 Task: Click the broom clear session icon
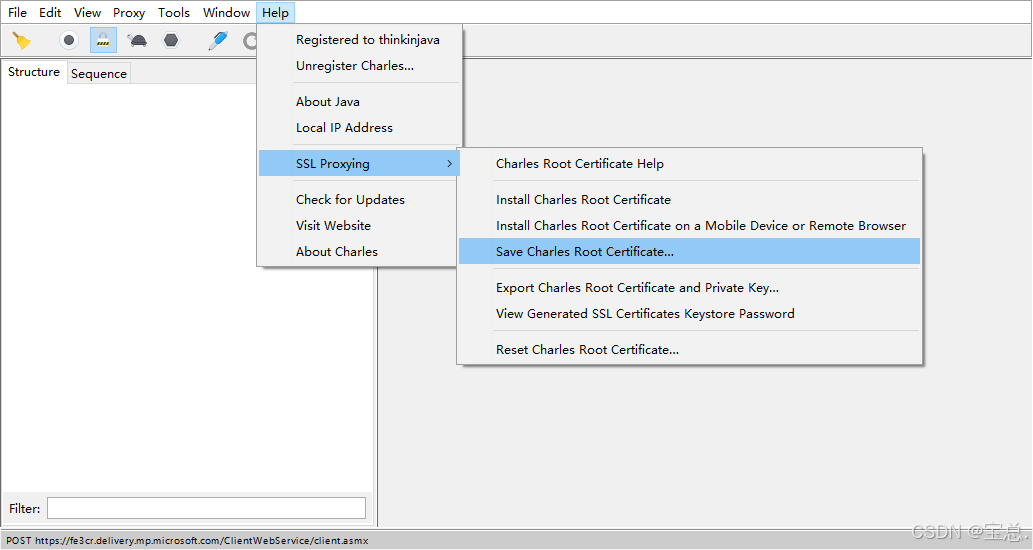[22, 41]
